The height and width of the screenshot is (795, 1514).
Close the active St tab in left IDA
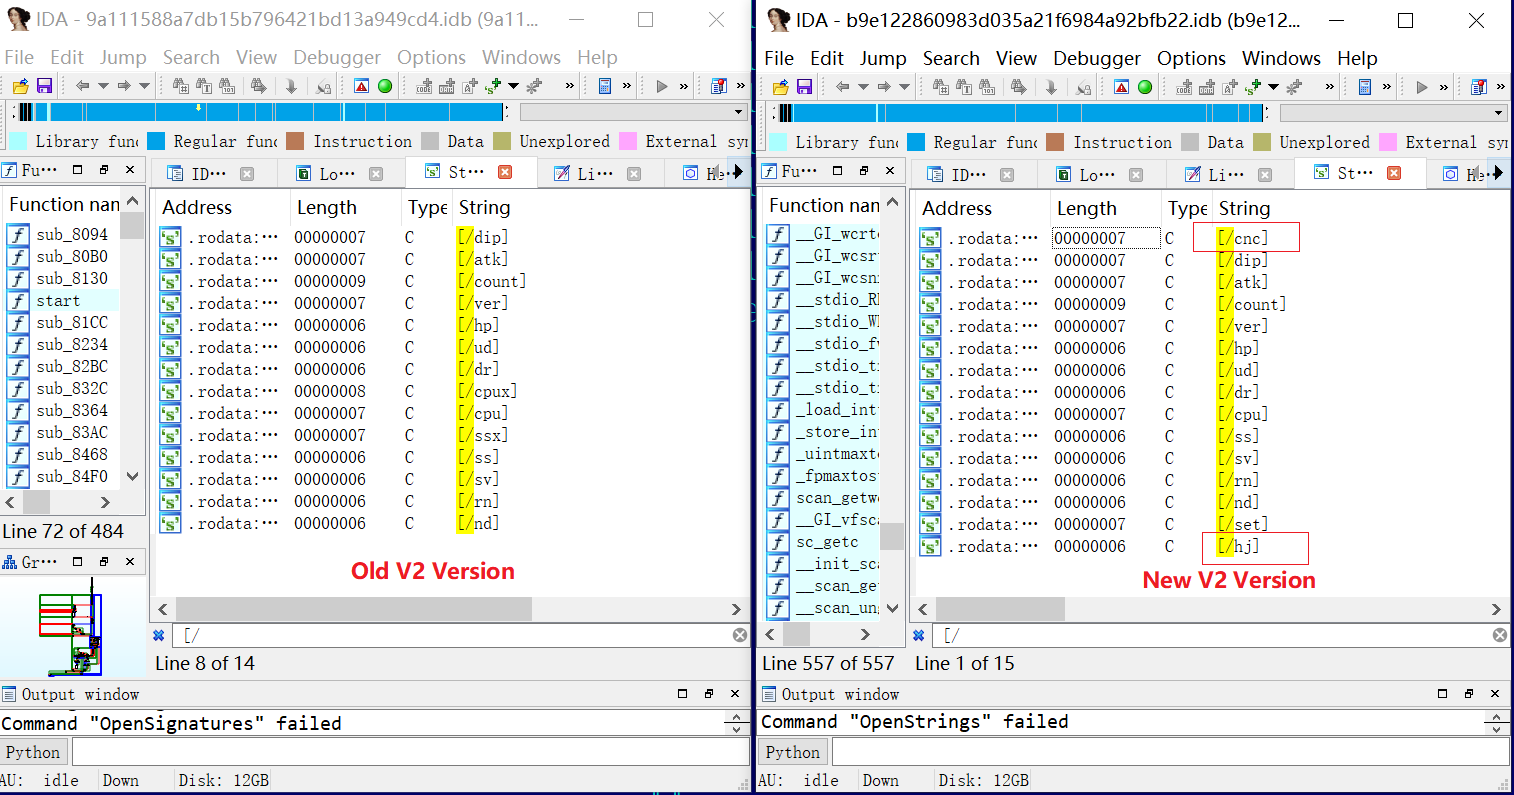pyautogui.click(x=505, y=172)
